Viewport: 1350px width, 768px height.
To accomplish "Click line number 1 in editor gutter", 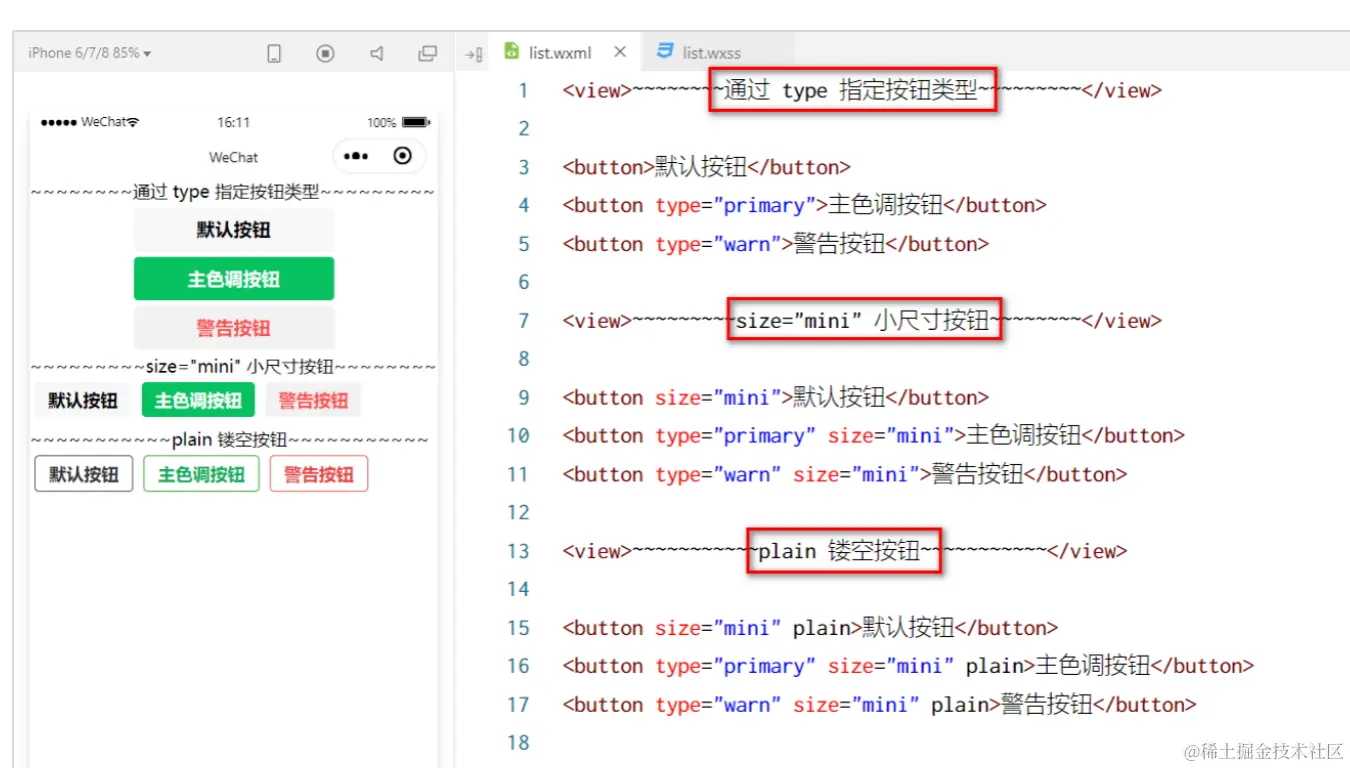I will [x=522, y=91].
